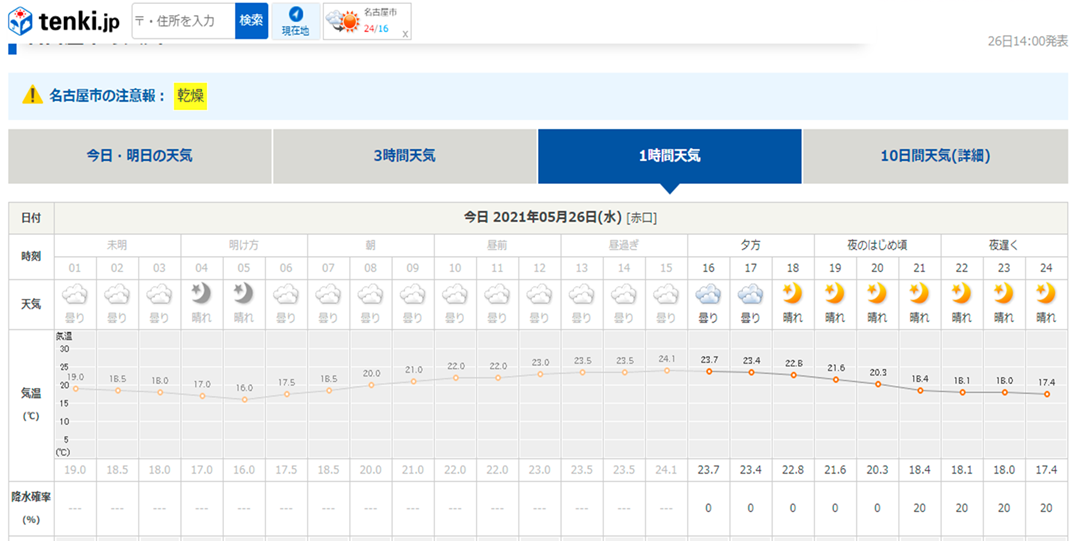
Task: Select the 1時間天気 tab
Action: 670,156
